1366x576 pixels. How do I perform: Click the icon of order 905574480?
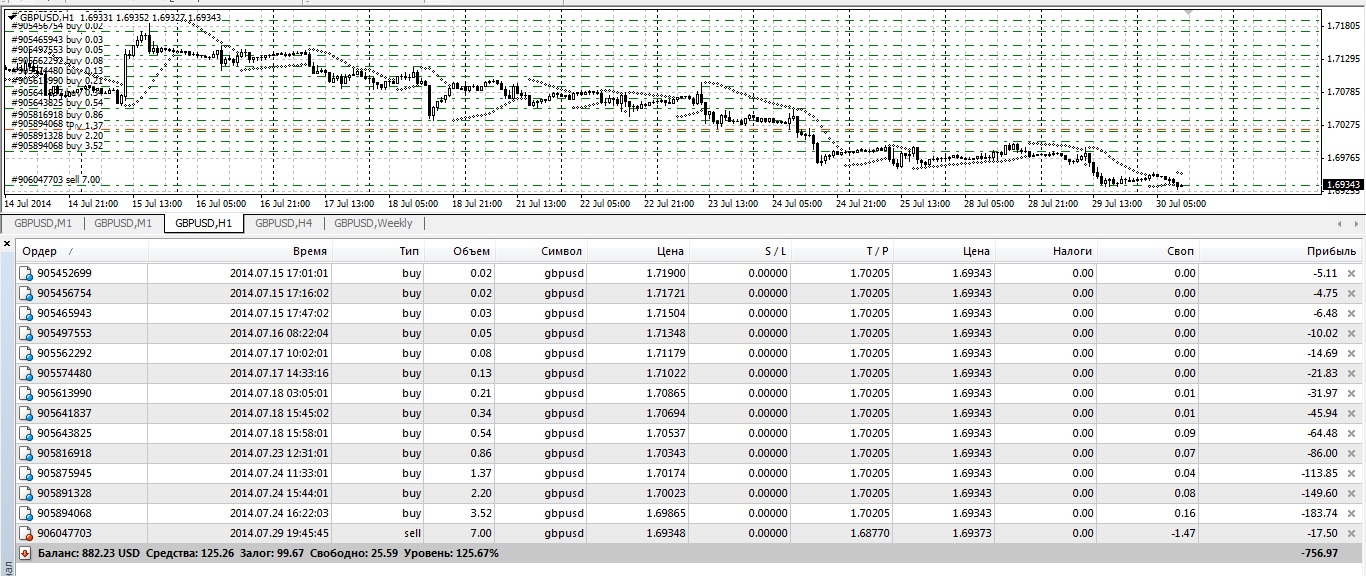(x=27, y=373)
